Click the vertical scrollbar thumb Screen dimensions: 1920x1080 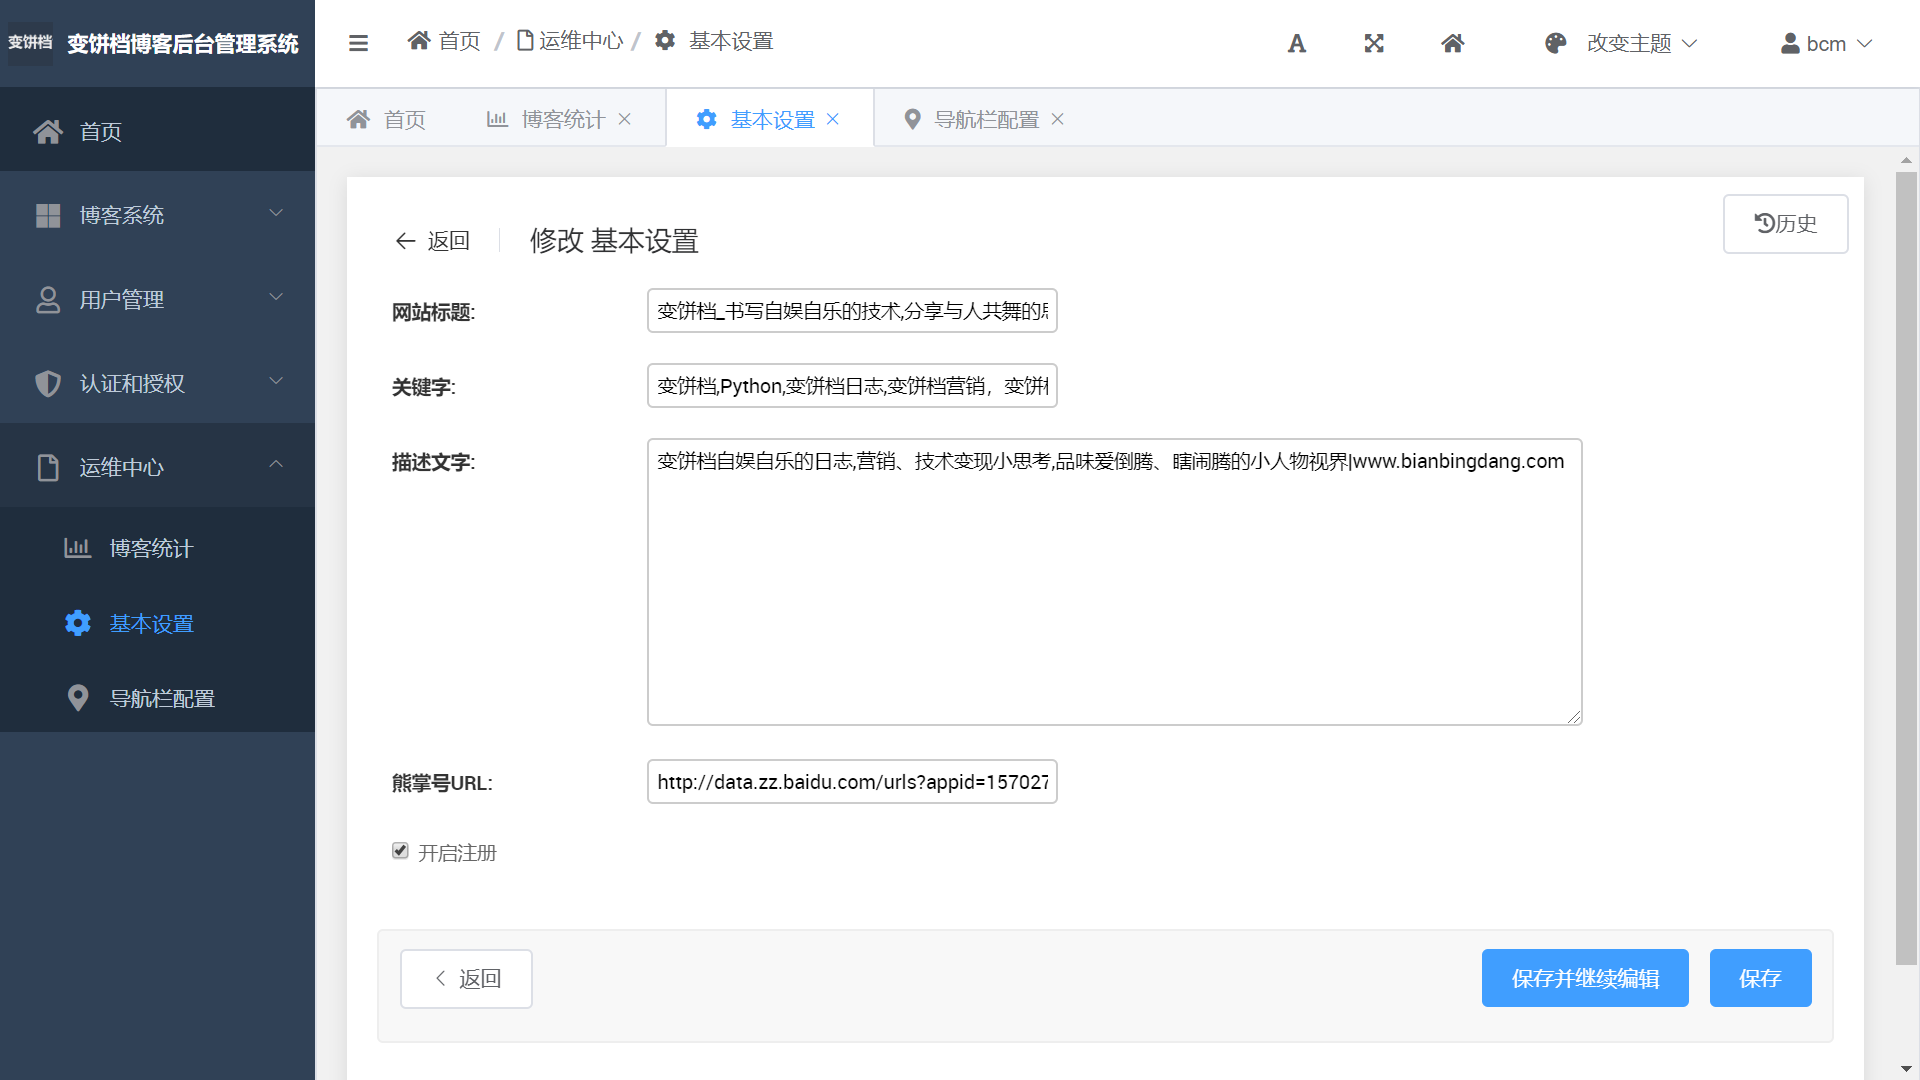click(x=1906, y=568)
